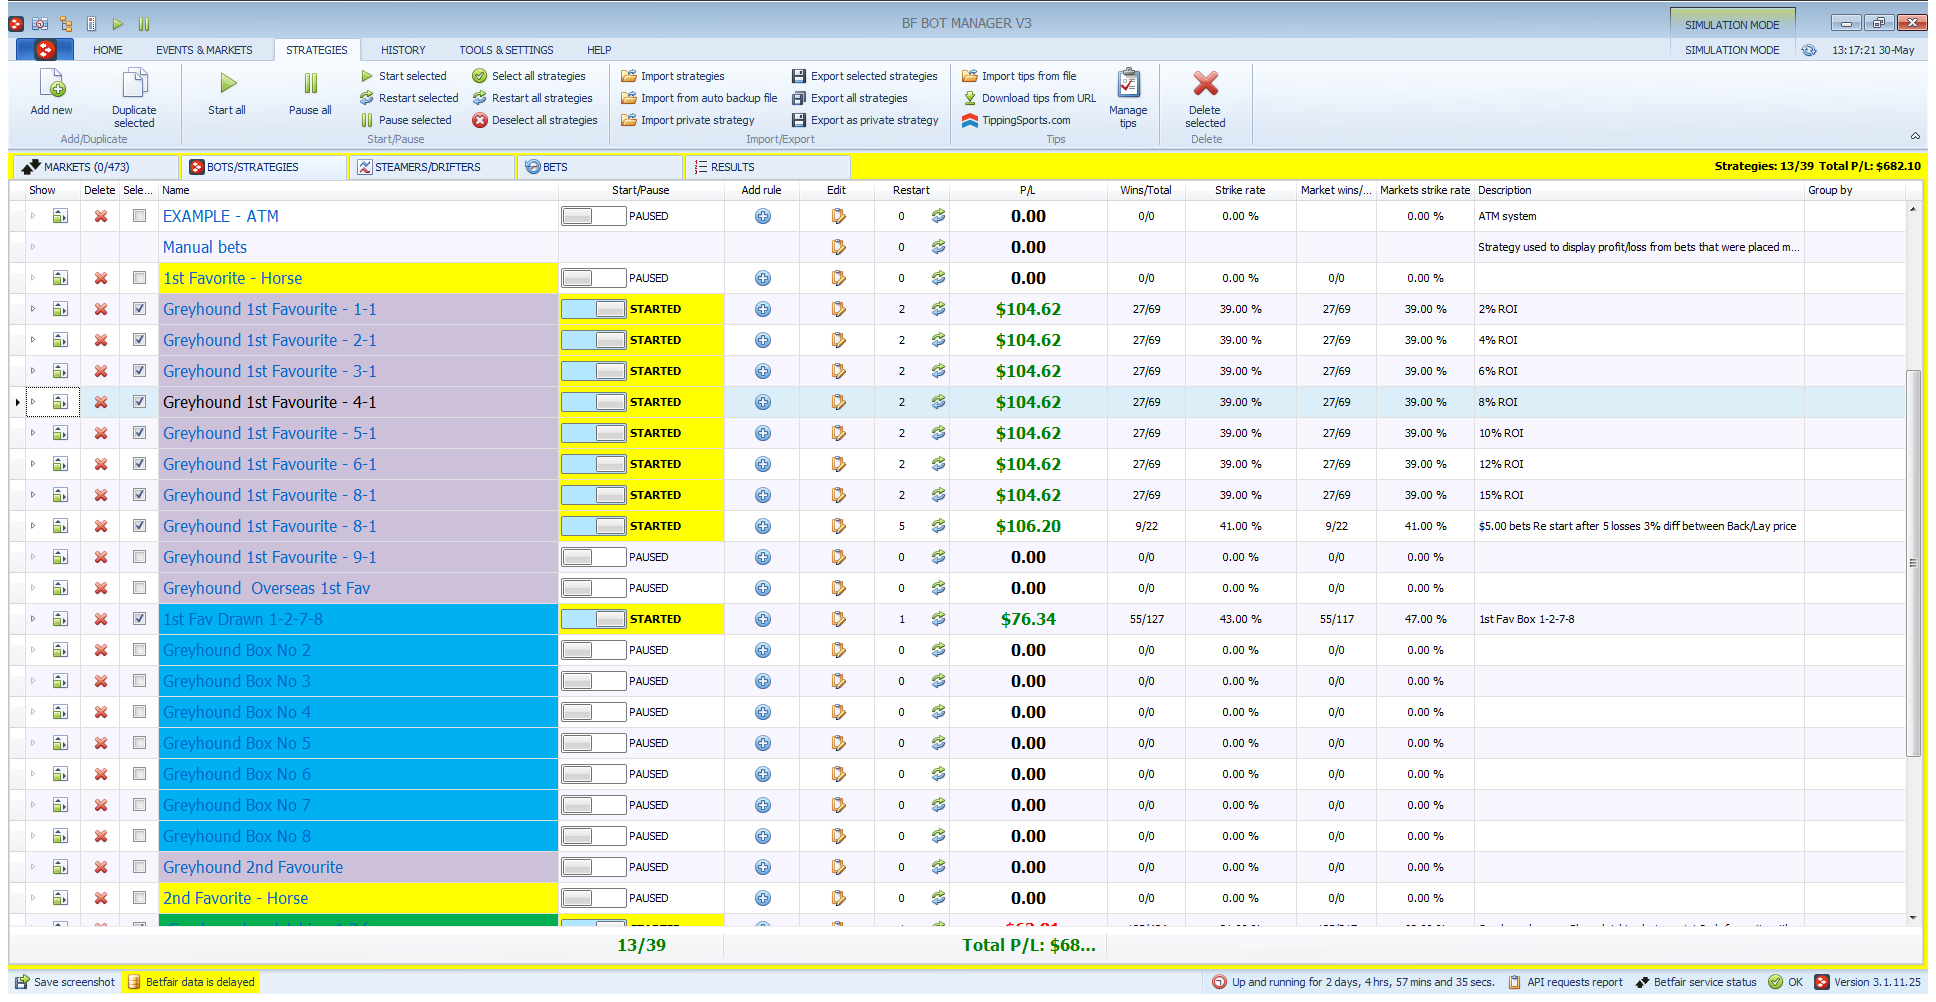Expand the EXAMPLE - ATM row
This screenshot has width=1936, height=1002.
point(32,216)
